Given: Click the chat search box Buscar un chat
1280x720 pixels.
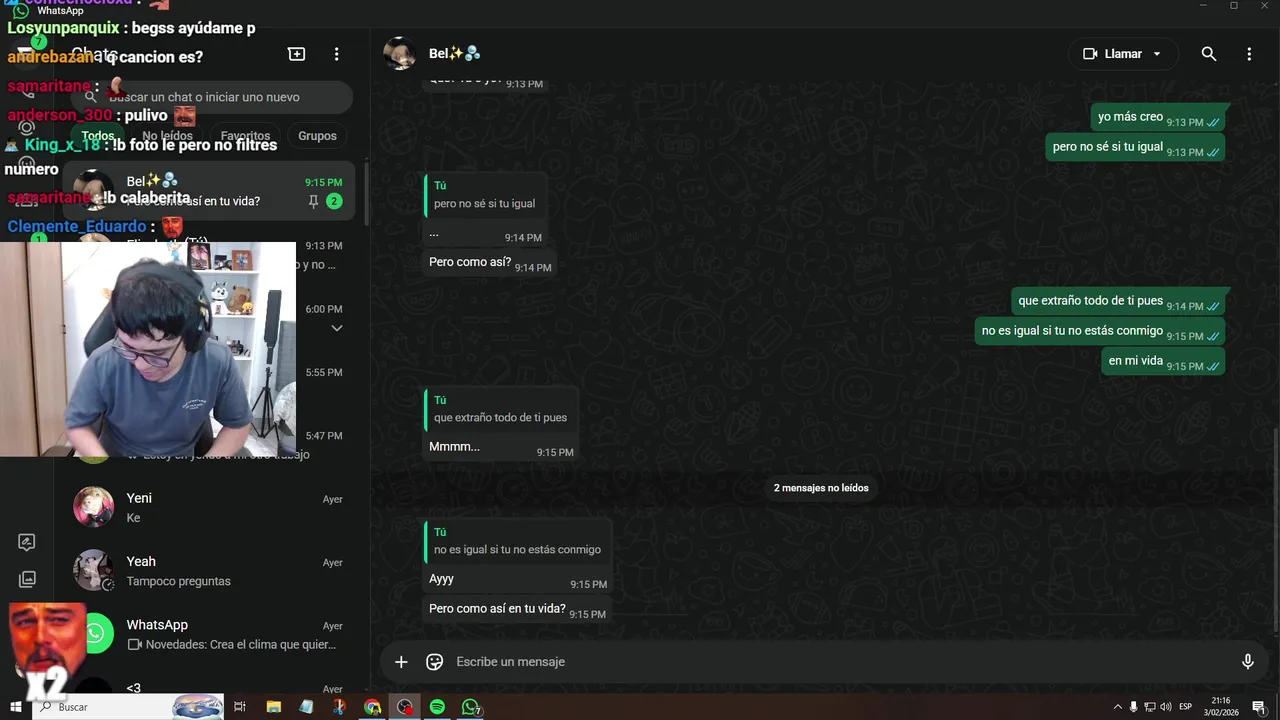Looking at the screenshot, I should point(212,97).
